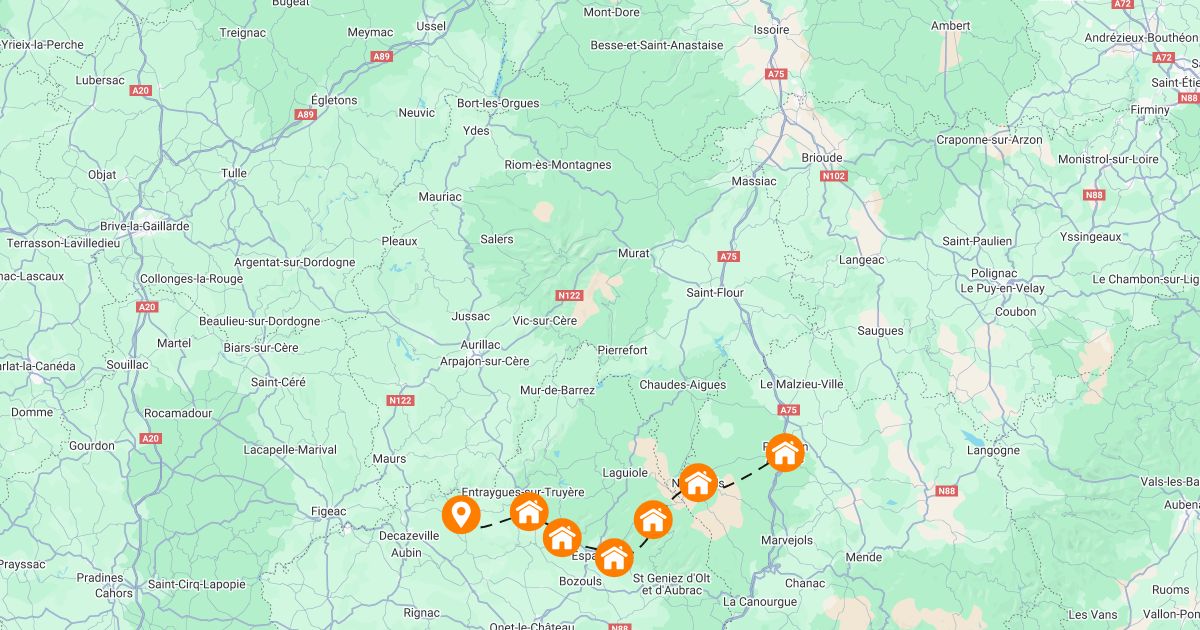Select the Laguiole place label

627,472
